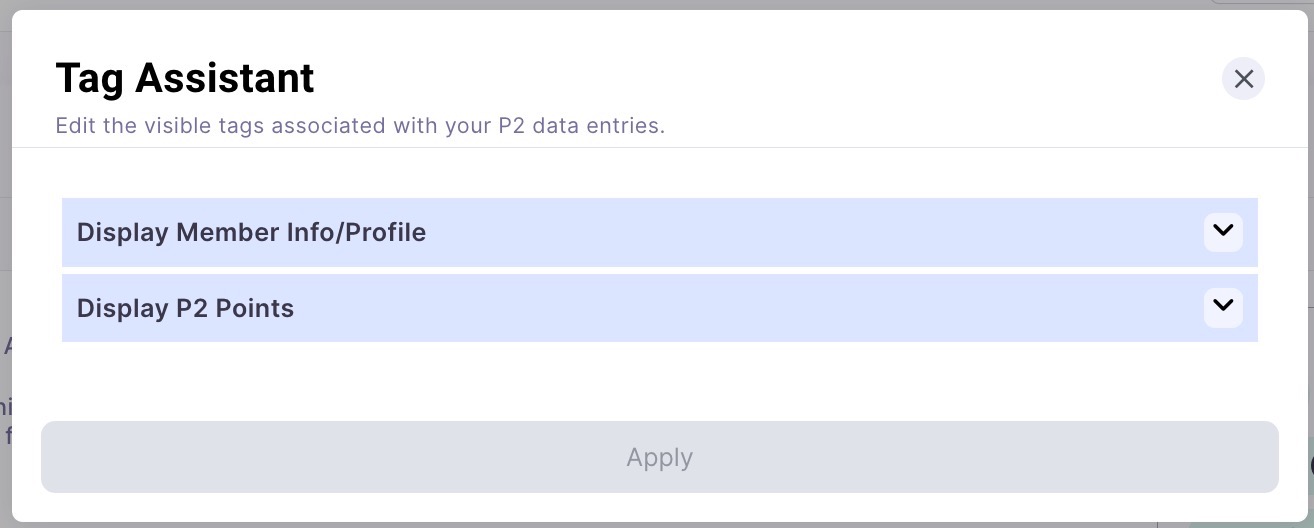Click the down arrow icon beside P2 Points
The width and height of the screenshot is (1314, 528).
pos(1223,307)
